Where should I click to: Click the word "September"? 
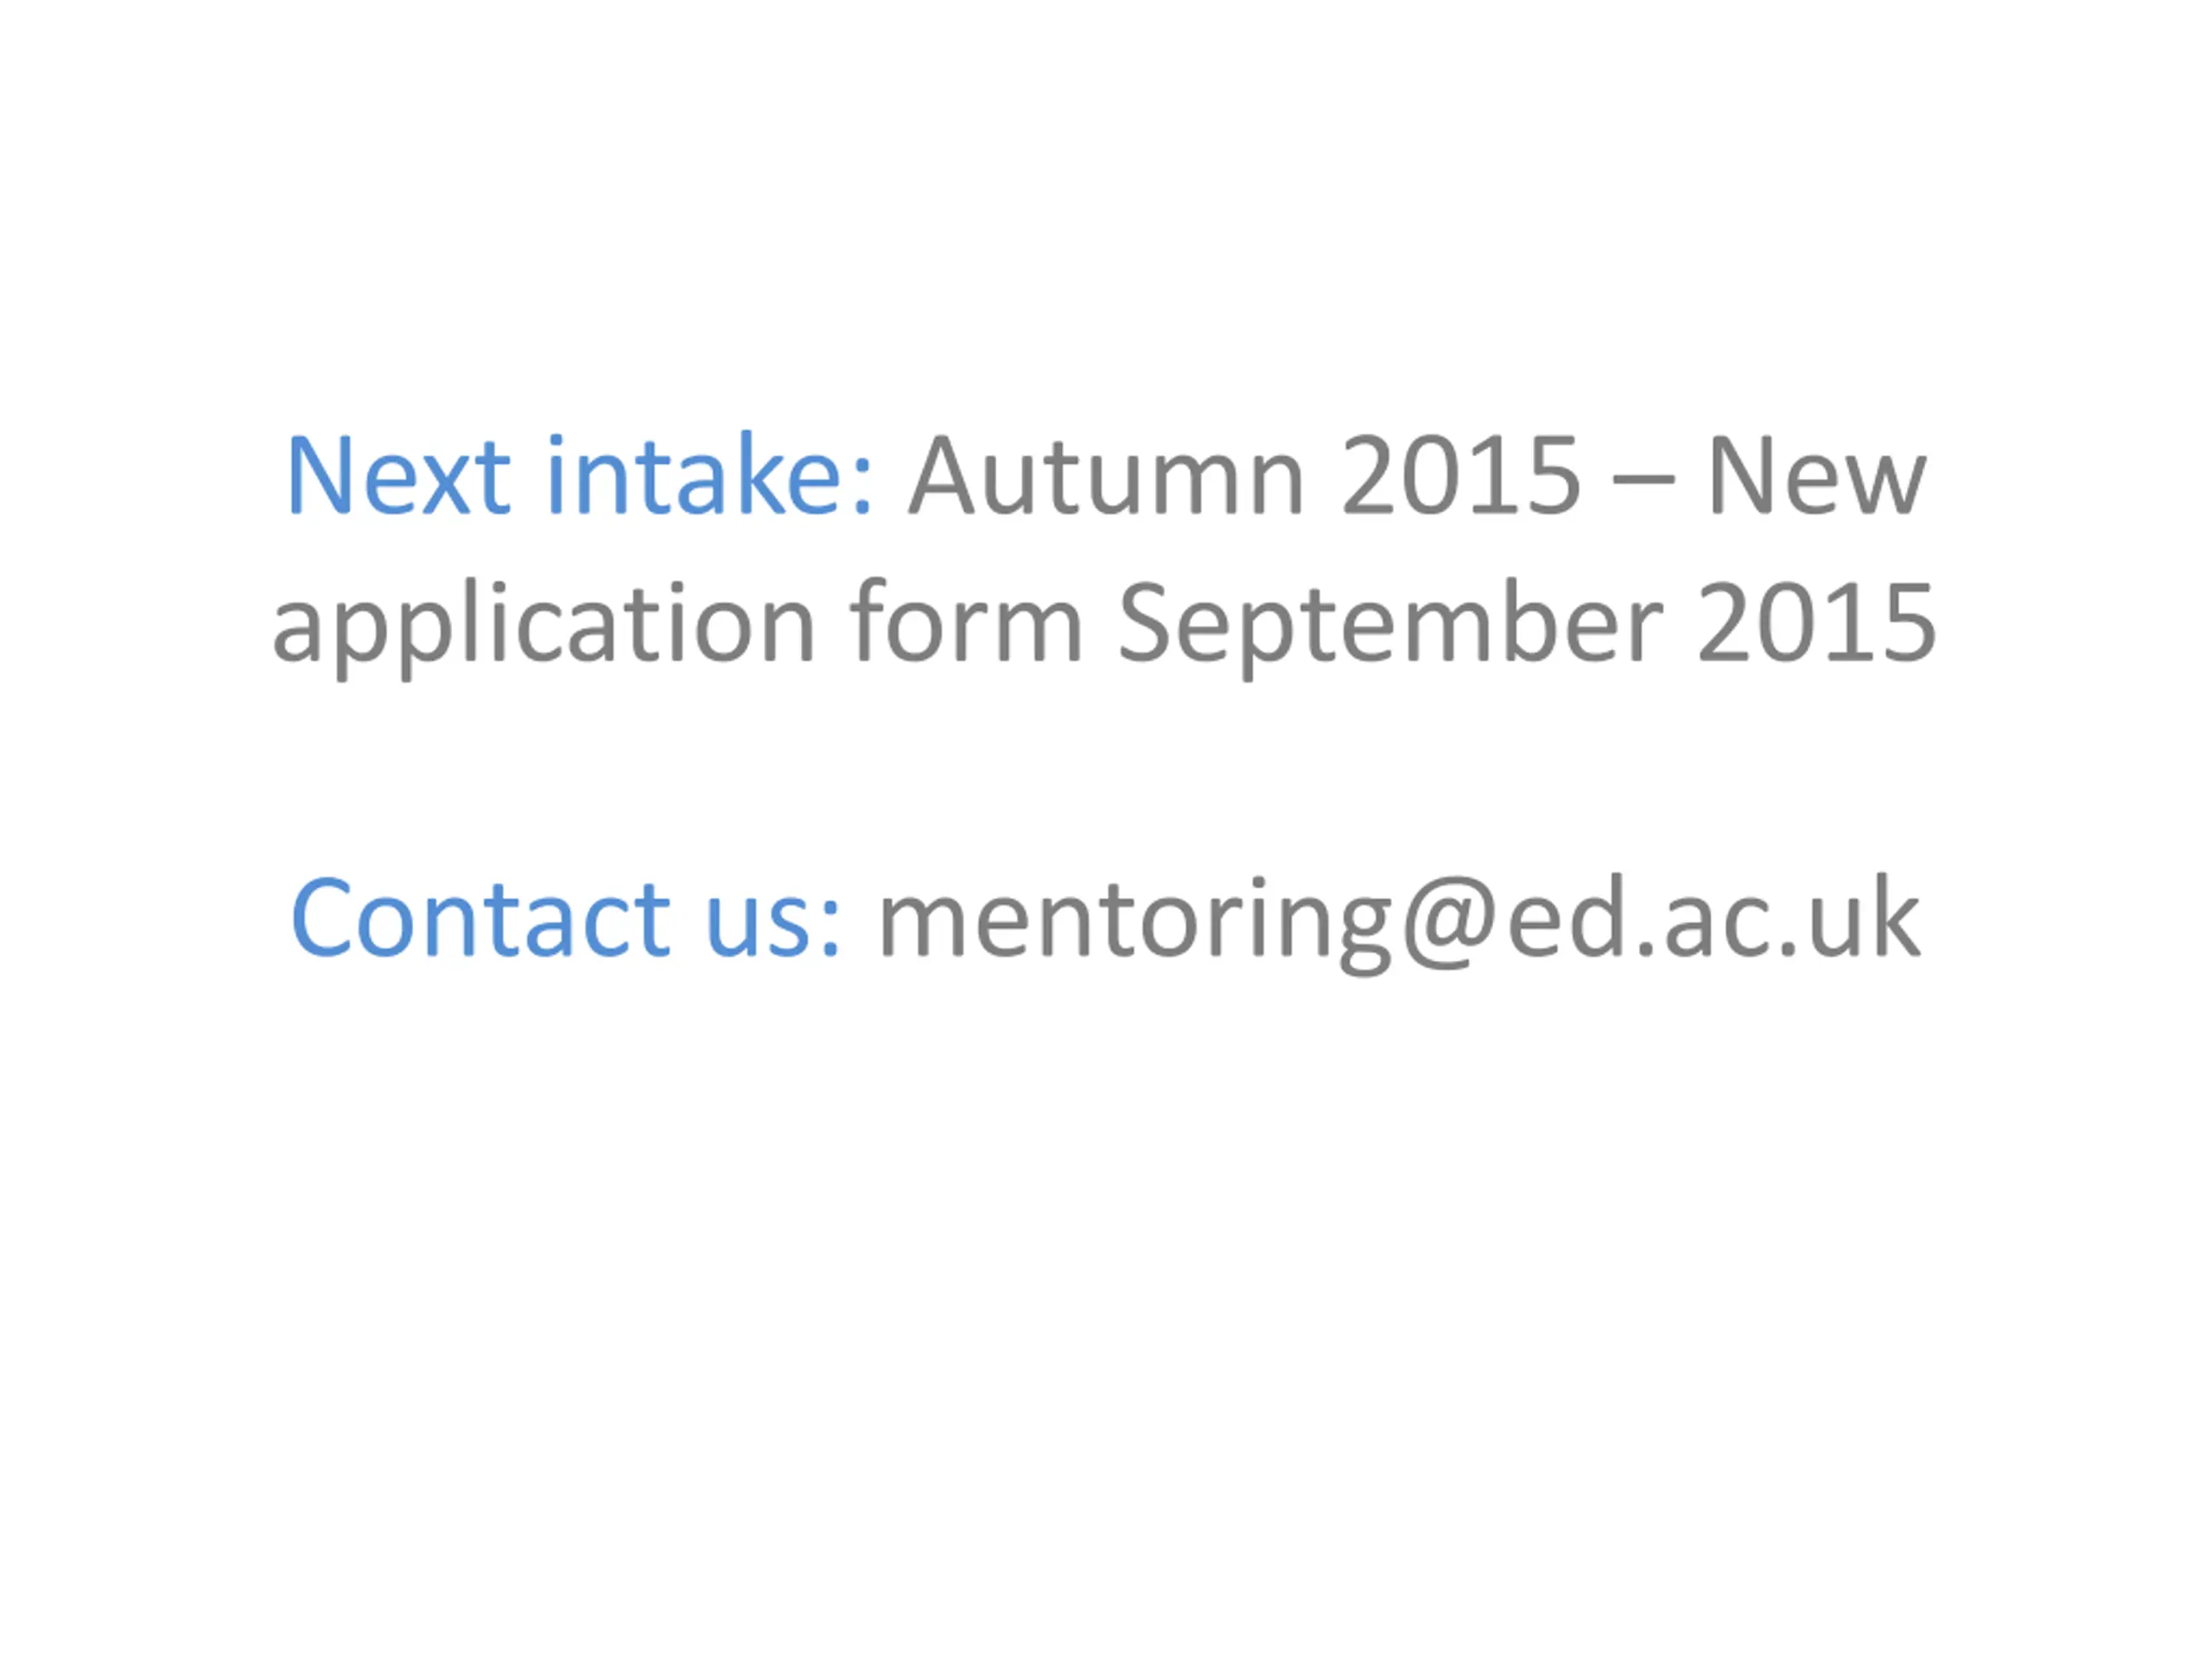[x=1391, y=624]
